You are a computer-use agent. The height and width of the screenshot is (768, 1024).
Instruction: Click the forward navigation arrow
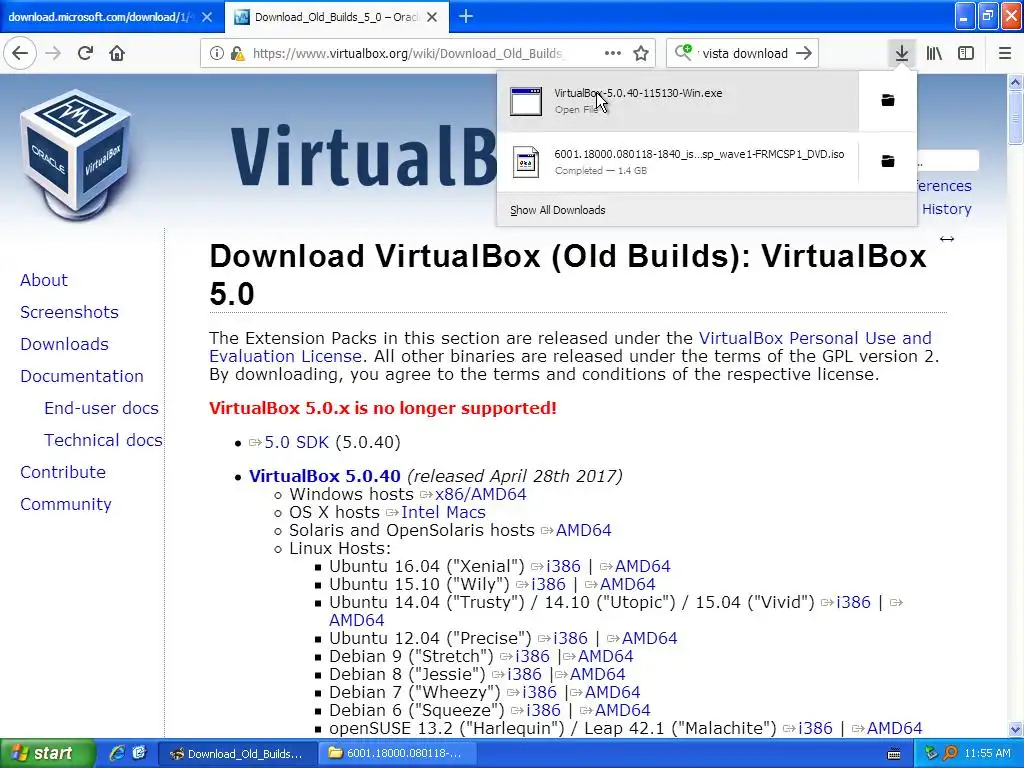click(x=54, y=53)
